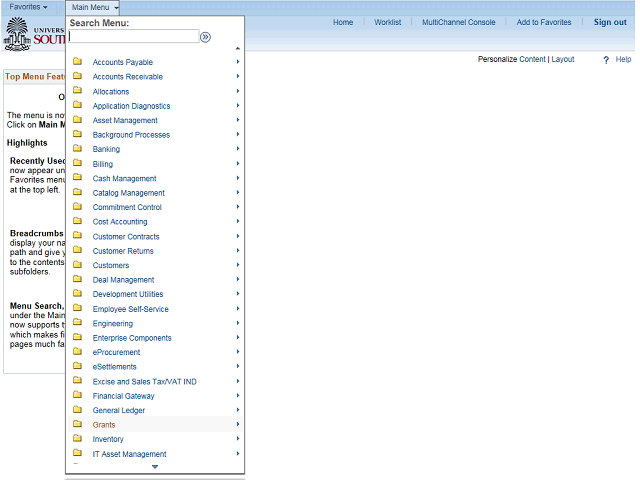Open the Favorites dropdown
Viewport: 640px width, 480px height.
pos(28,7)
